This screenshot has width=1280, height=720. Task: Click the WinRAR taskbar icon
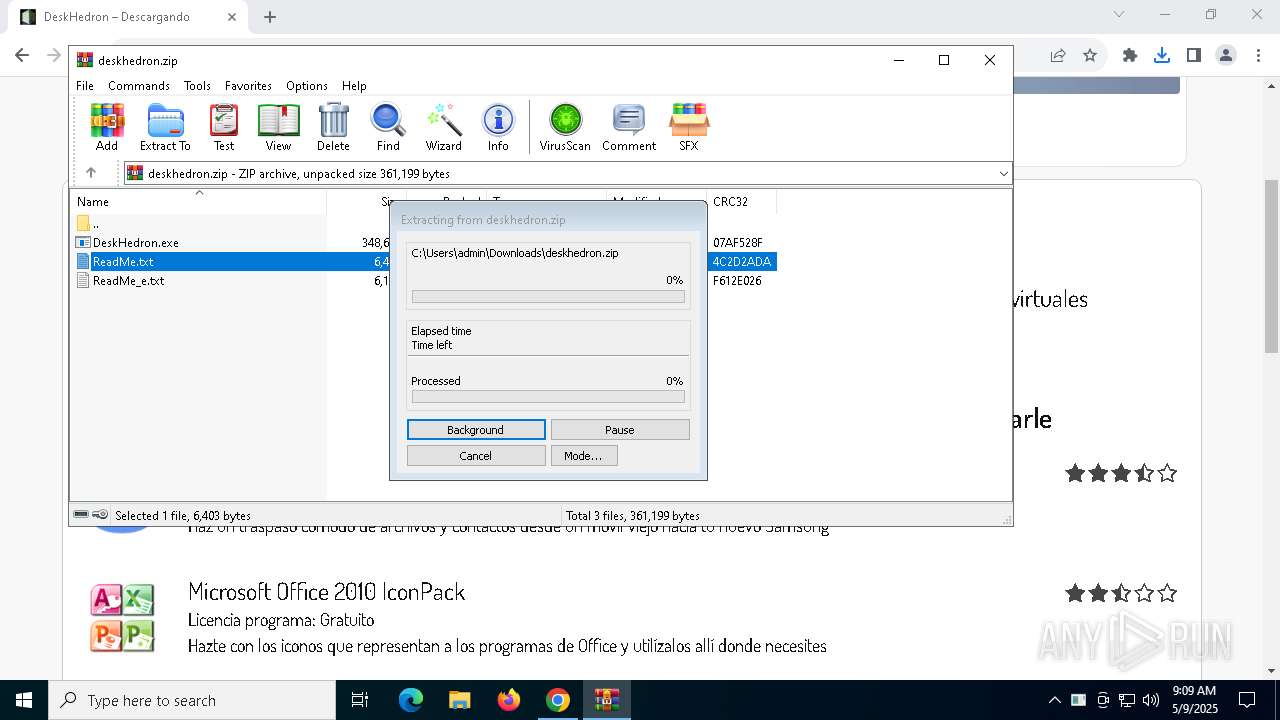[x=607, y=700]
